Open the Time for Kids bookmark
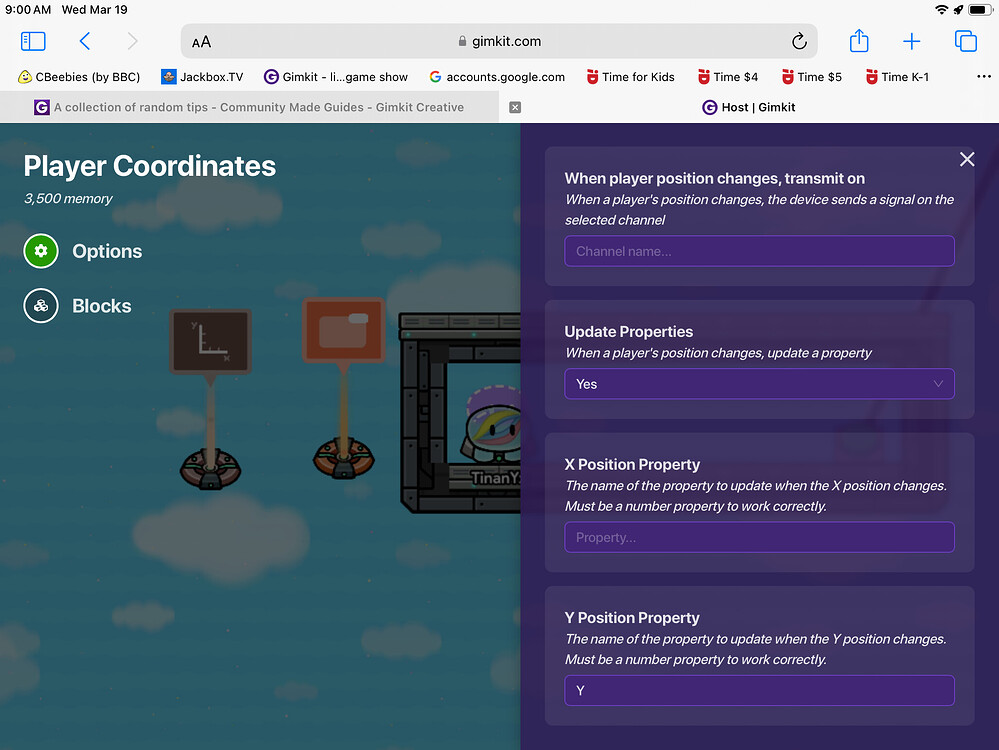The width and height of the screenshot is (999, 750). (630, 76)
